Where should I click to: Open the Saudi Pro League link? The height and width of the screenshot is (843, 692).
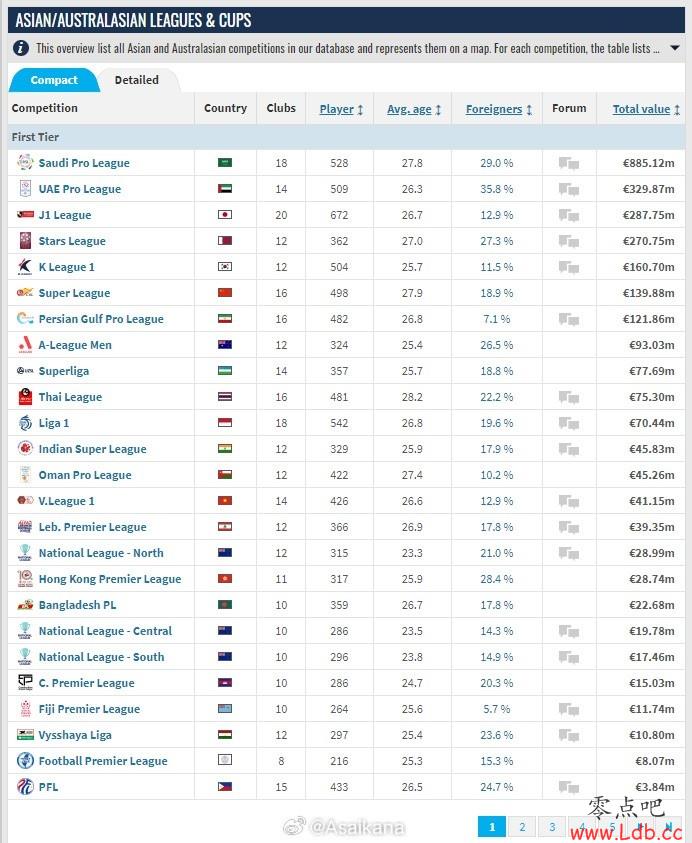[84, 163]
